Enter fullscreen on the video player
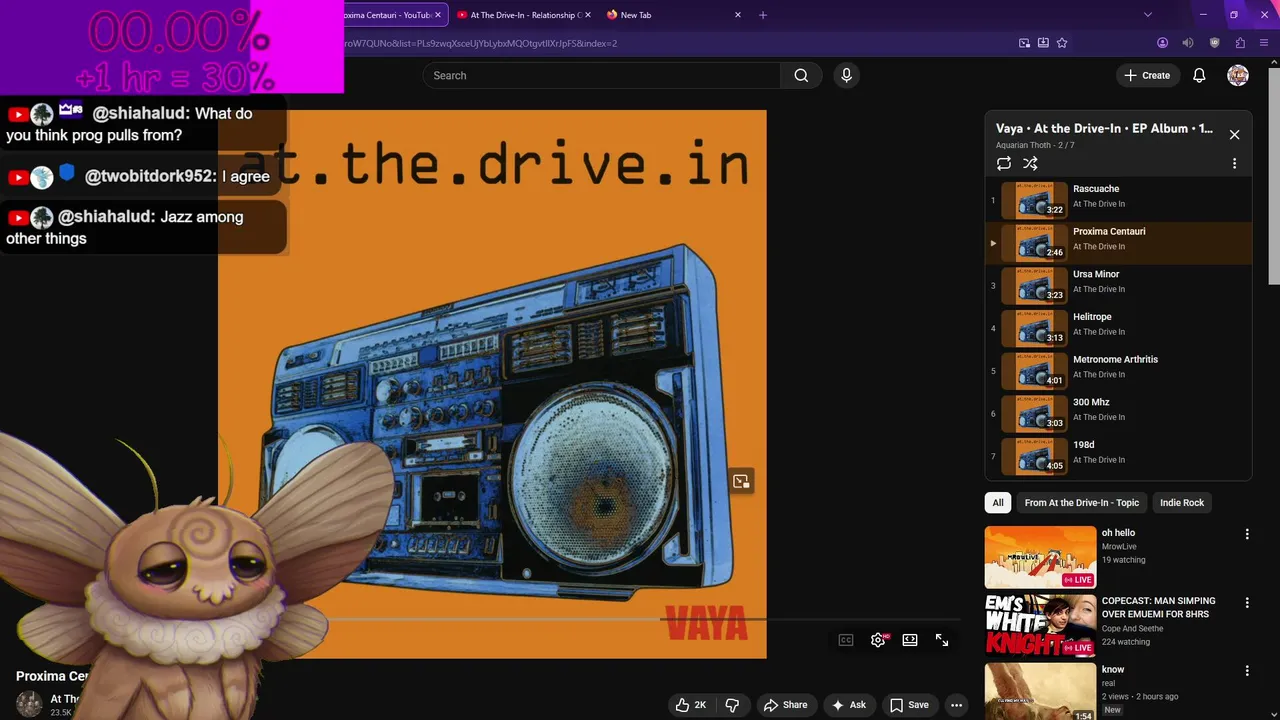This screenshot has height=720, width=1280. (x=942, y=640)
